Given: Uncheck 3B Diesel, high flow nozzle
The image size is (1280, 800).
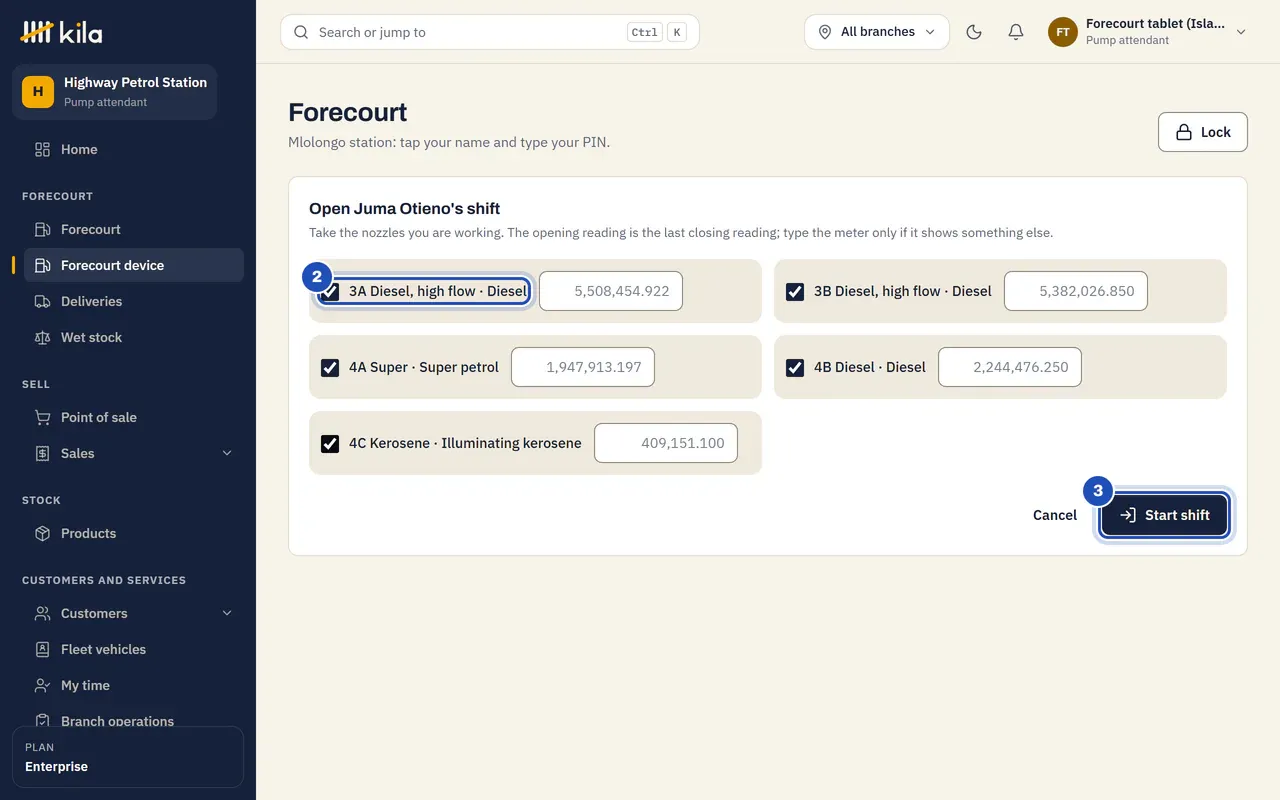Looking at the screenshot, I should (795, 291).
